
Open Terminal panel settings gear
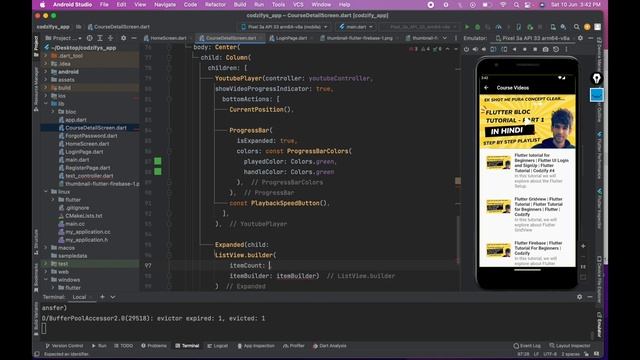pyautogui.click(x=580, y=297)
